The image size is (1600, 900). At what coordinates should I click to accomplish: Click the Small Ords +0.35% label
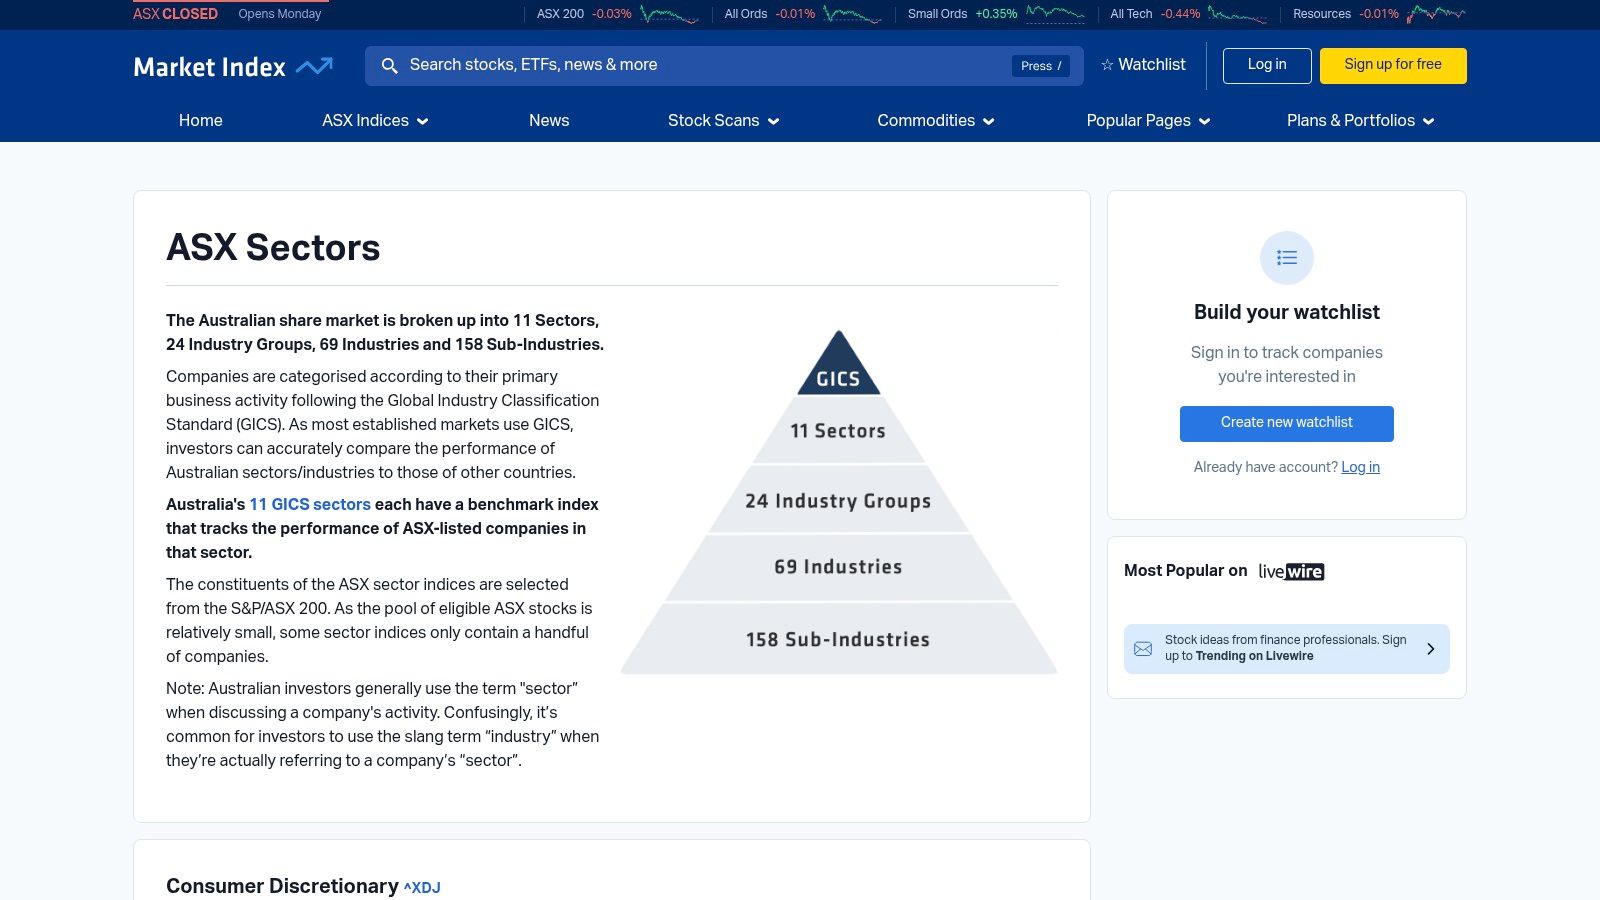962,14
